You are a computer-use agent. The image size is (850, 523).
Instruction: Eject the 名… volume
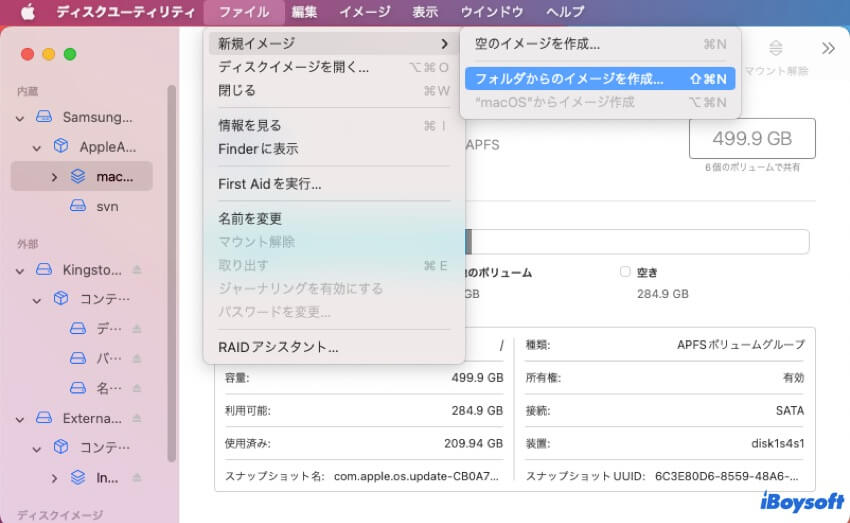click(x=137, y=388)
